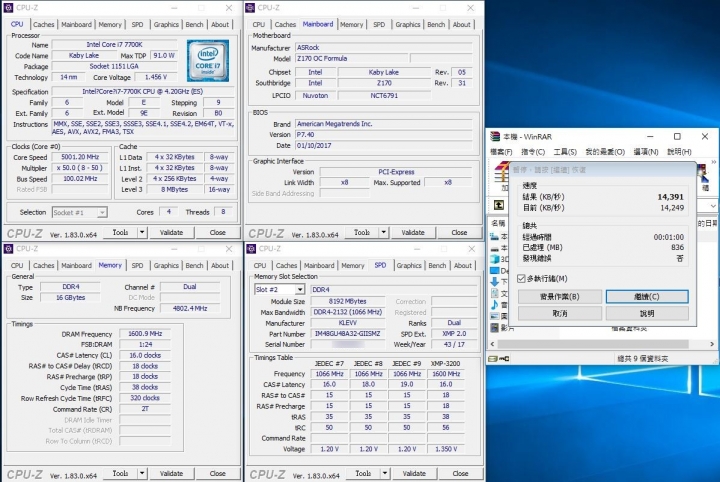Open the Socket #1 selection dropdown
The image size is (720, 482).
79,212
